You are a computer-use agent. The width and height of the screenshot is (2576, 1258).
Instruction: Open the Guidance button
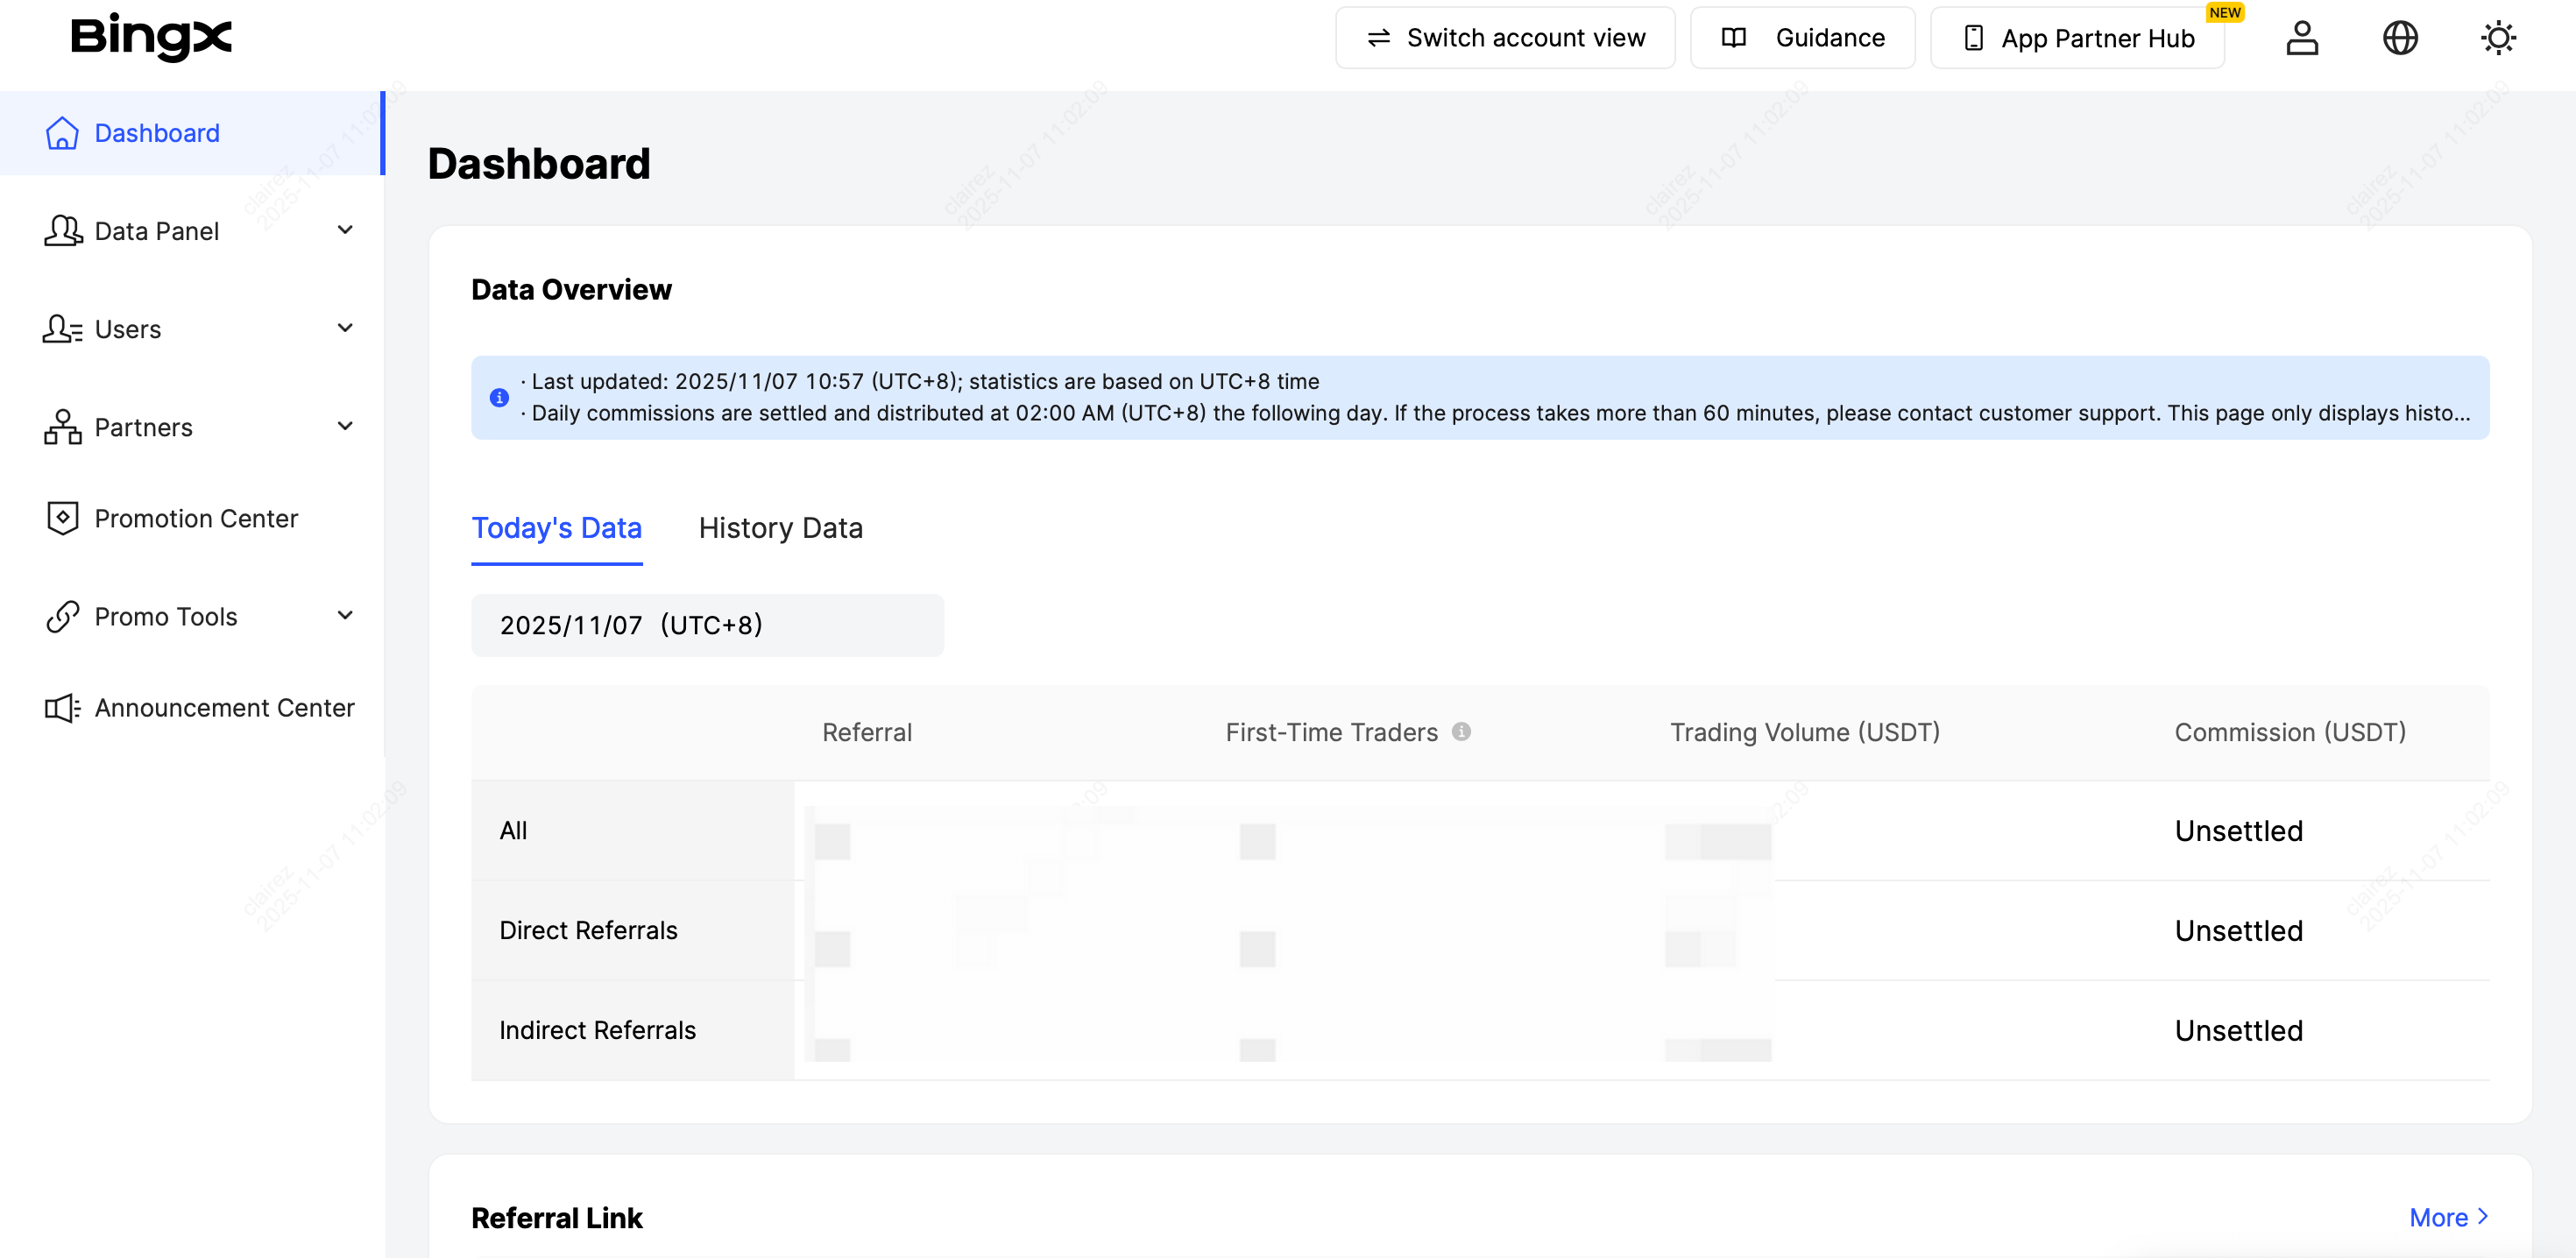[1802, 38]
